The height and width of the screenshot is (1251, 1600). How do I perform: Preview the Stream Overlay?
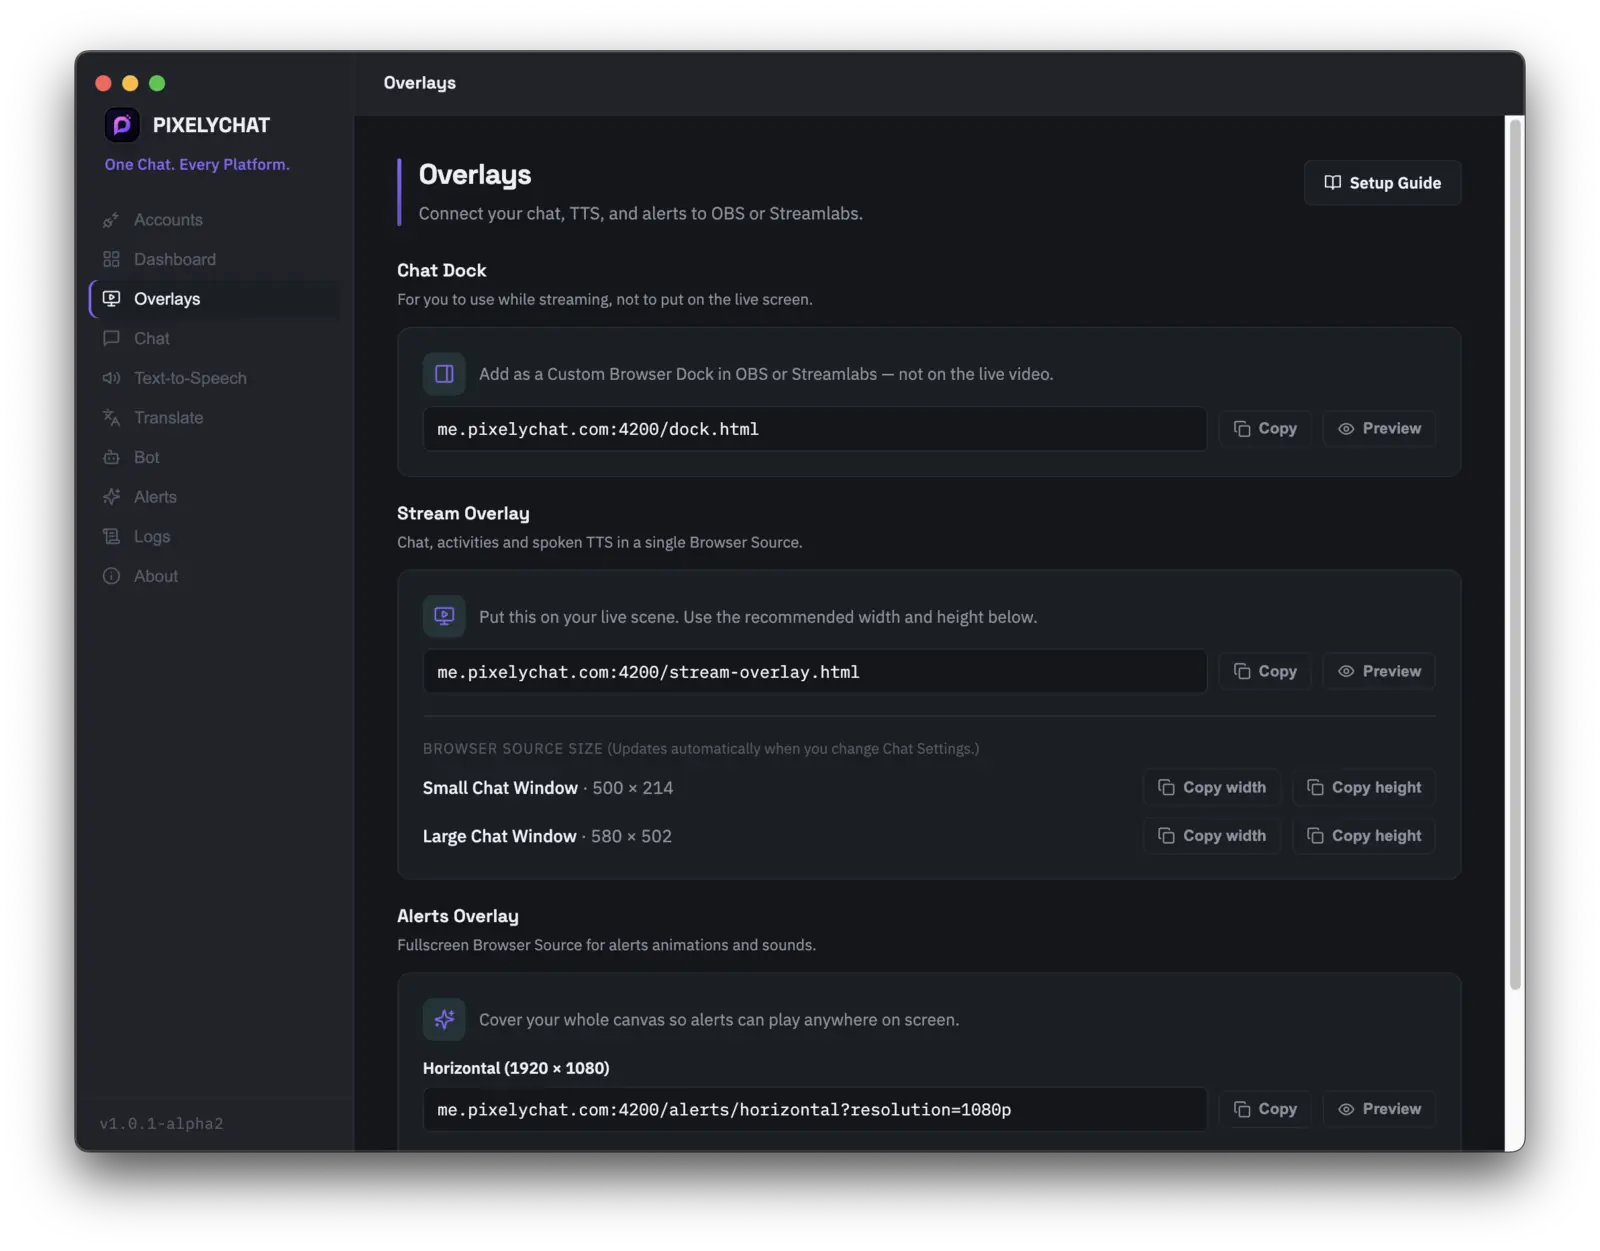click(1379, 672)
